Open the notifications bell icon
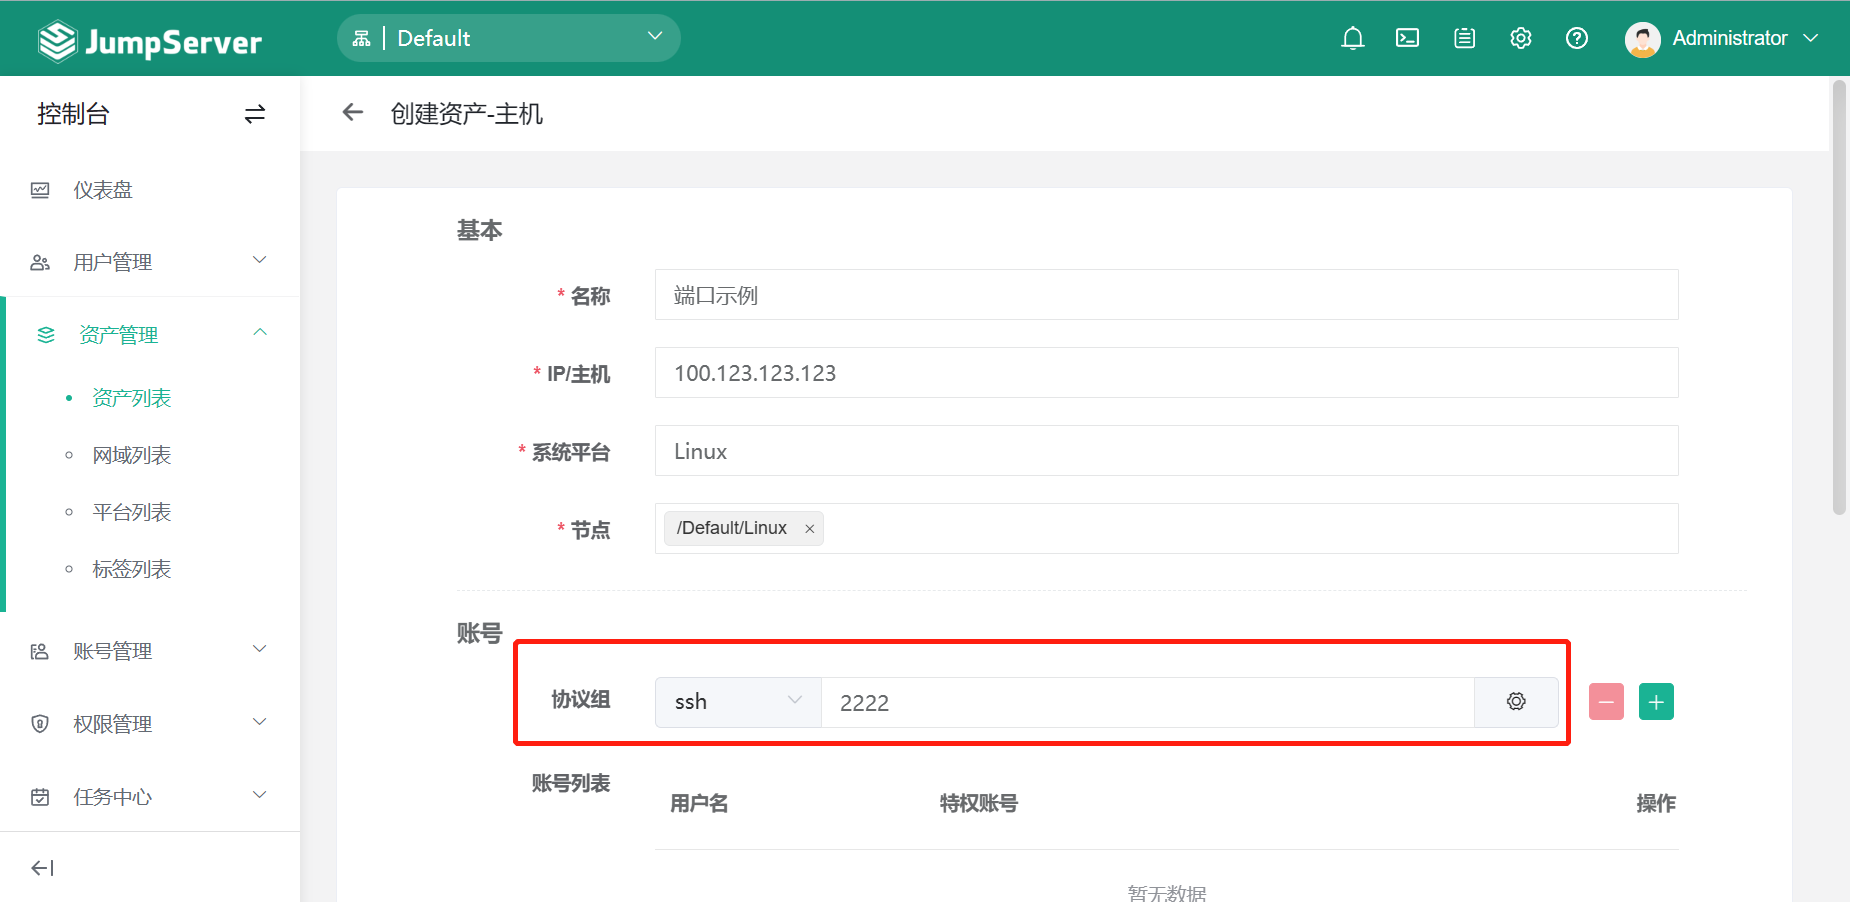This screenshot has width=1850, height=902. click(x=1352, y=38)
